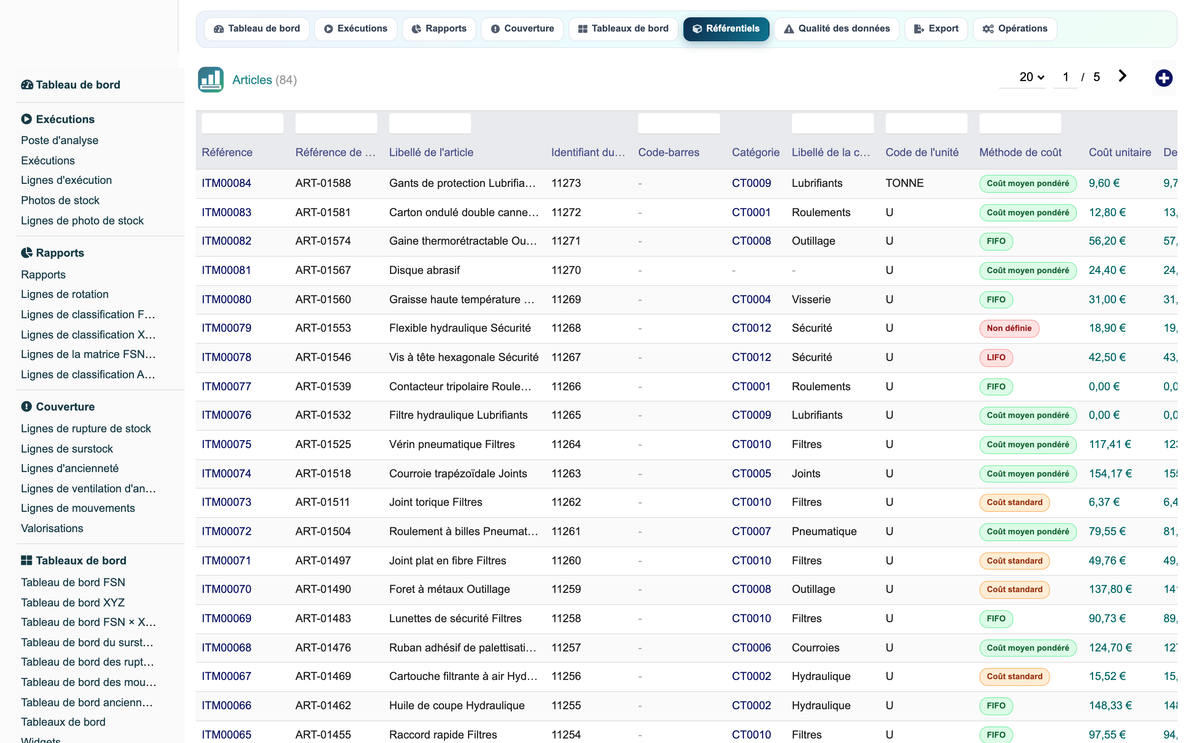The width and height of the screenshot is (1200, 743).
Task: Click the Libellé de la catégorie filter field
Action: click(832, 123)
